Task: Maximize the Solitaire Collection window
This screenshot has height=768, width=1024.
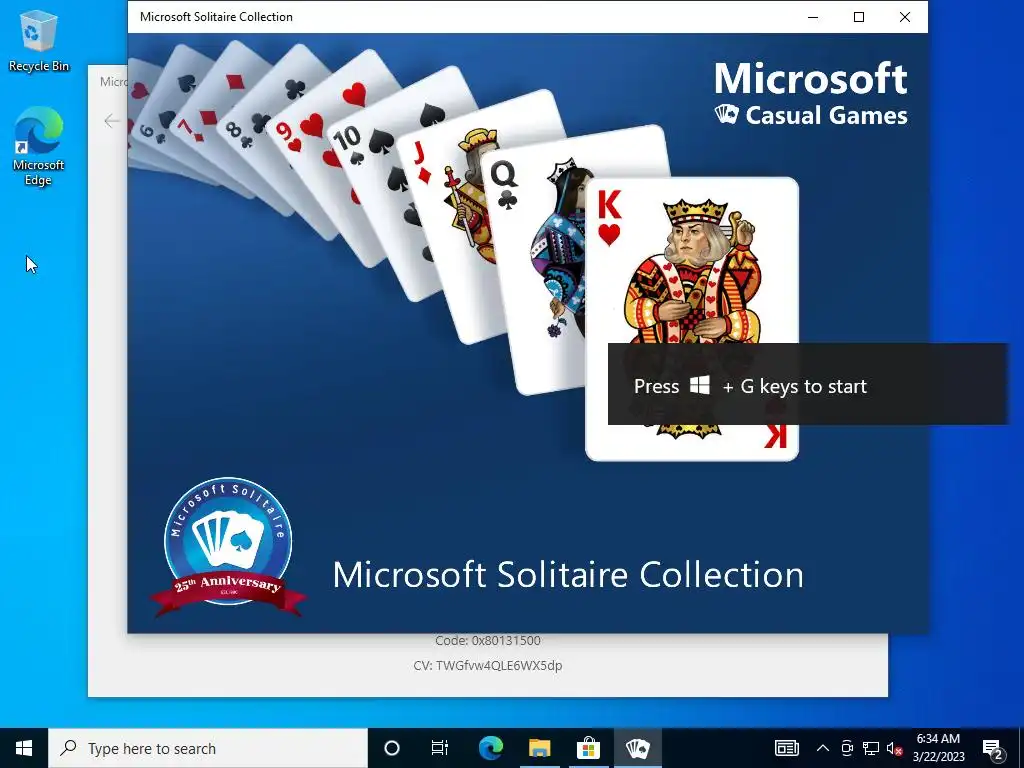Action: tap(859, 17)
